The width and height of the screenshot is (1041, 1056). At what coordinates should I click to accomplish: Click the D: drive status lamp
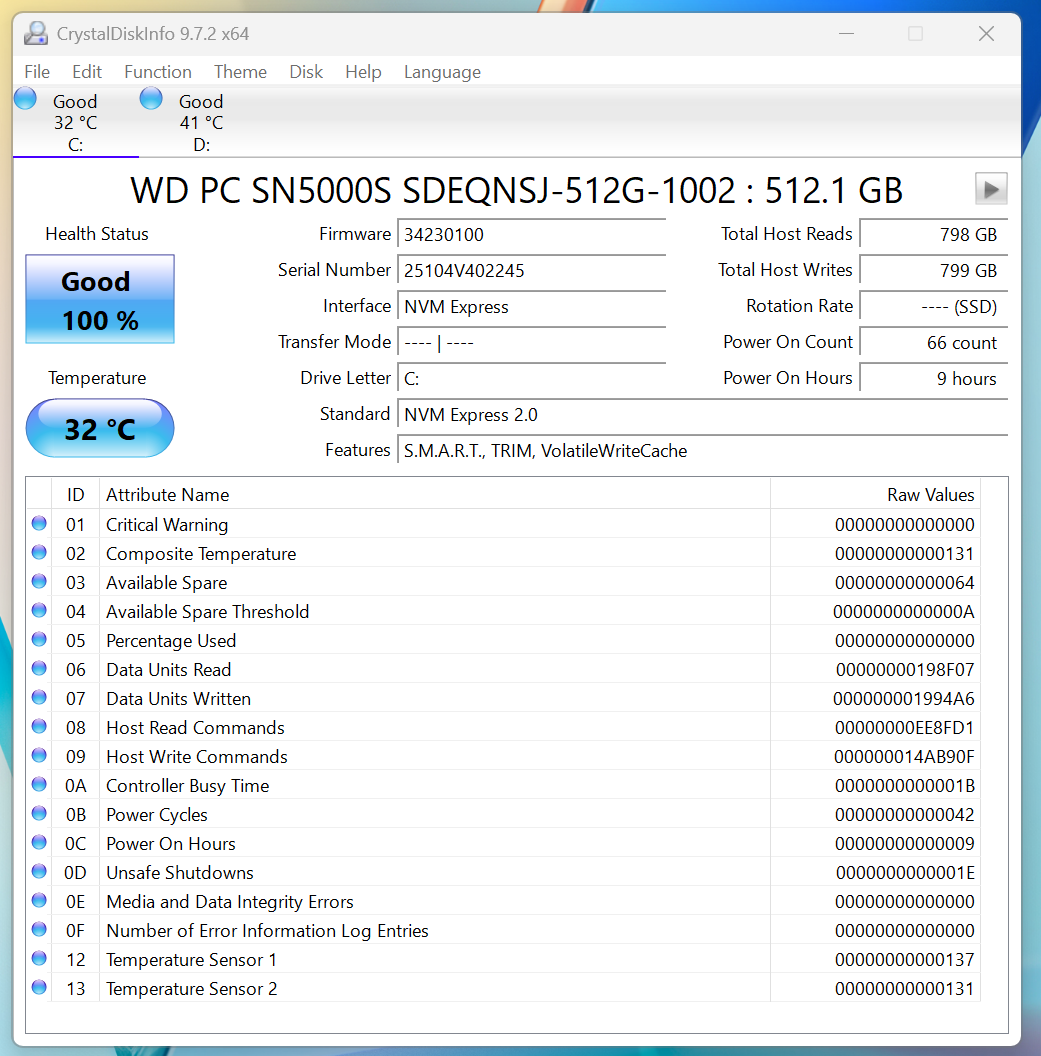(x=150, y=98)
